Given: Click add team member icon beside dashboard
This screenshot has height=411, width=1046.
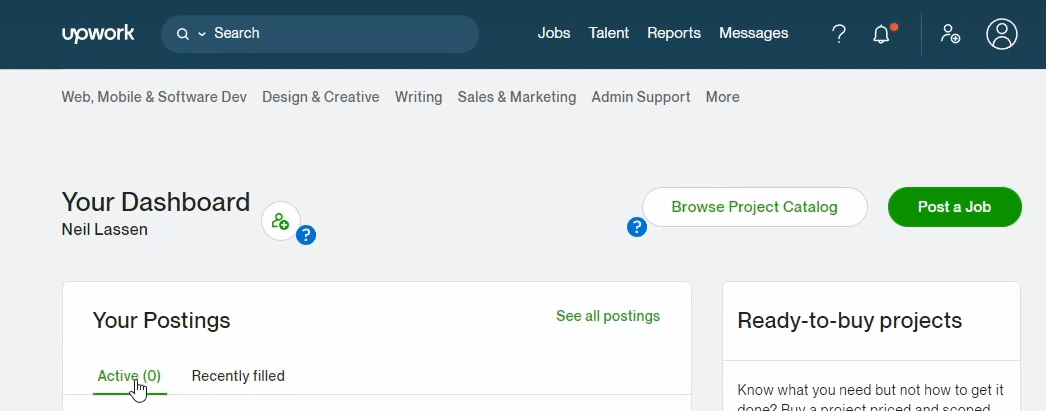Looking at the screenshot, I should click(280, 221).
